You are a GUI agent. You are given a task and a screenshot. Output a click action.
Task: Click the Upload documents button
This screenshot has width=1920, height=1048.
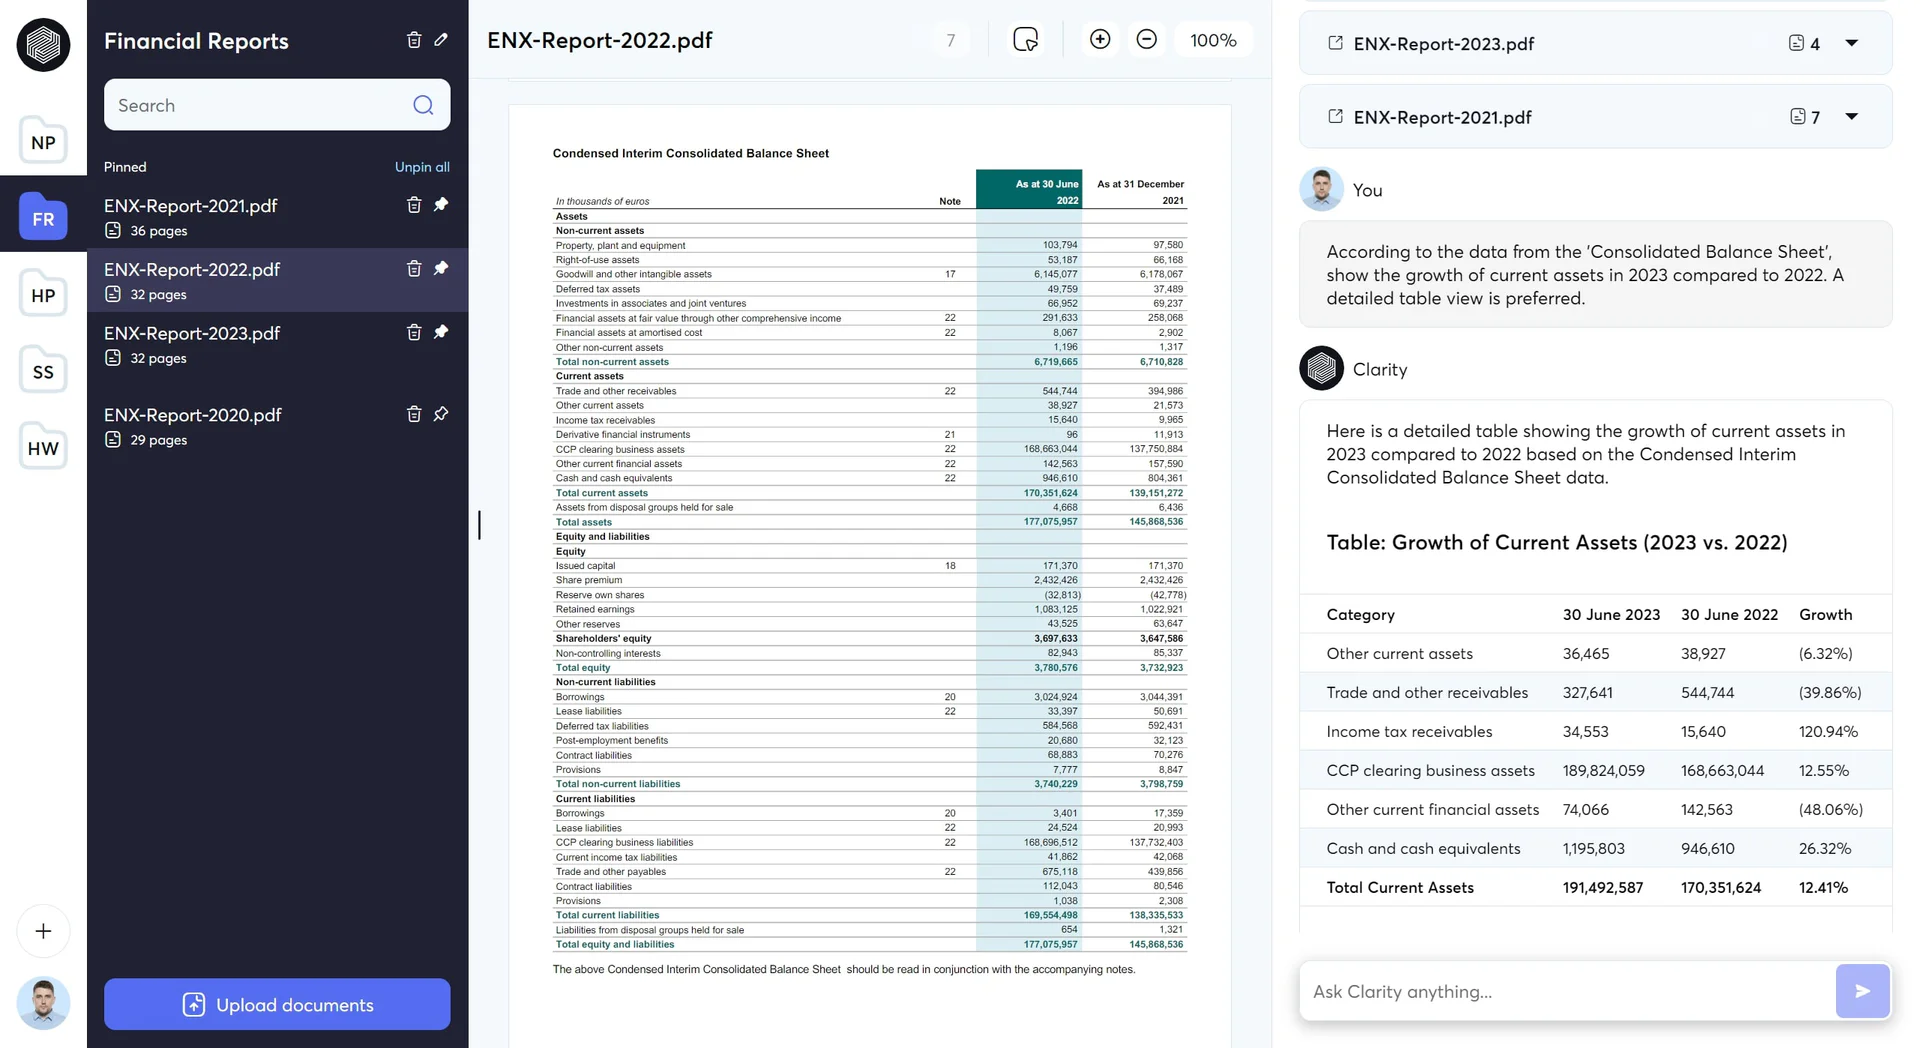pyautogui.click(x=277, y=1004)
